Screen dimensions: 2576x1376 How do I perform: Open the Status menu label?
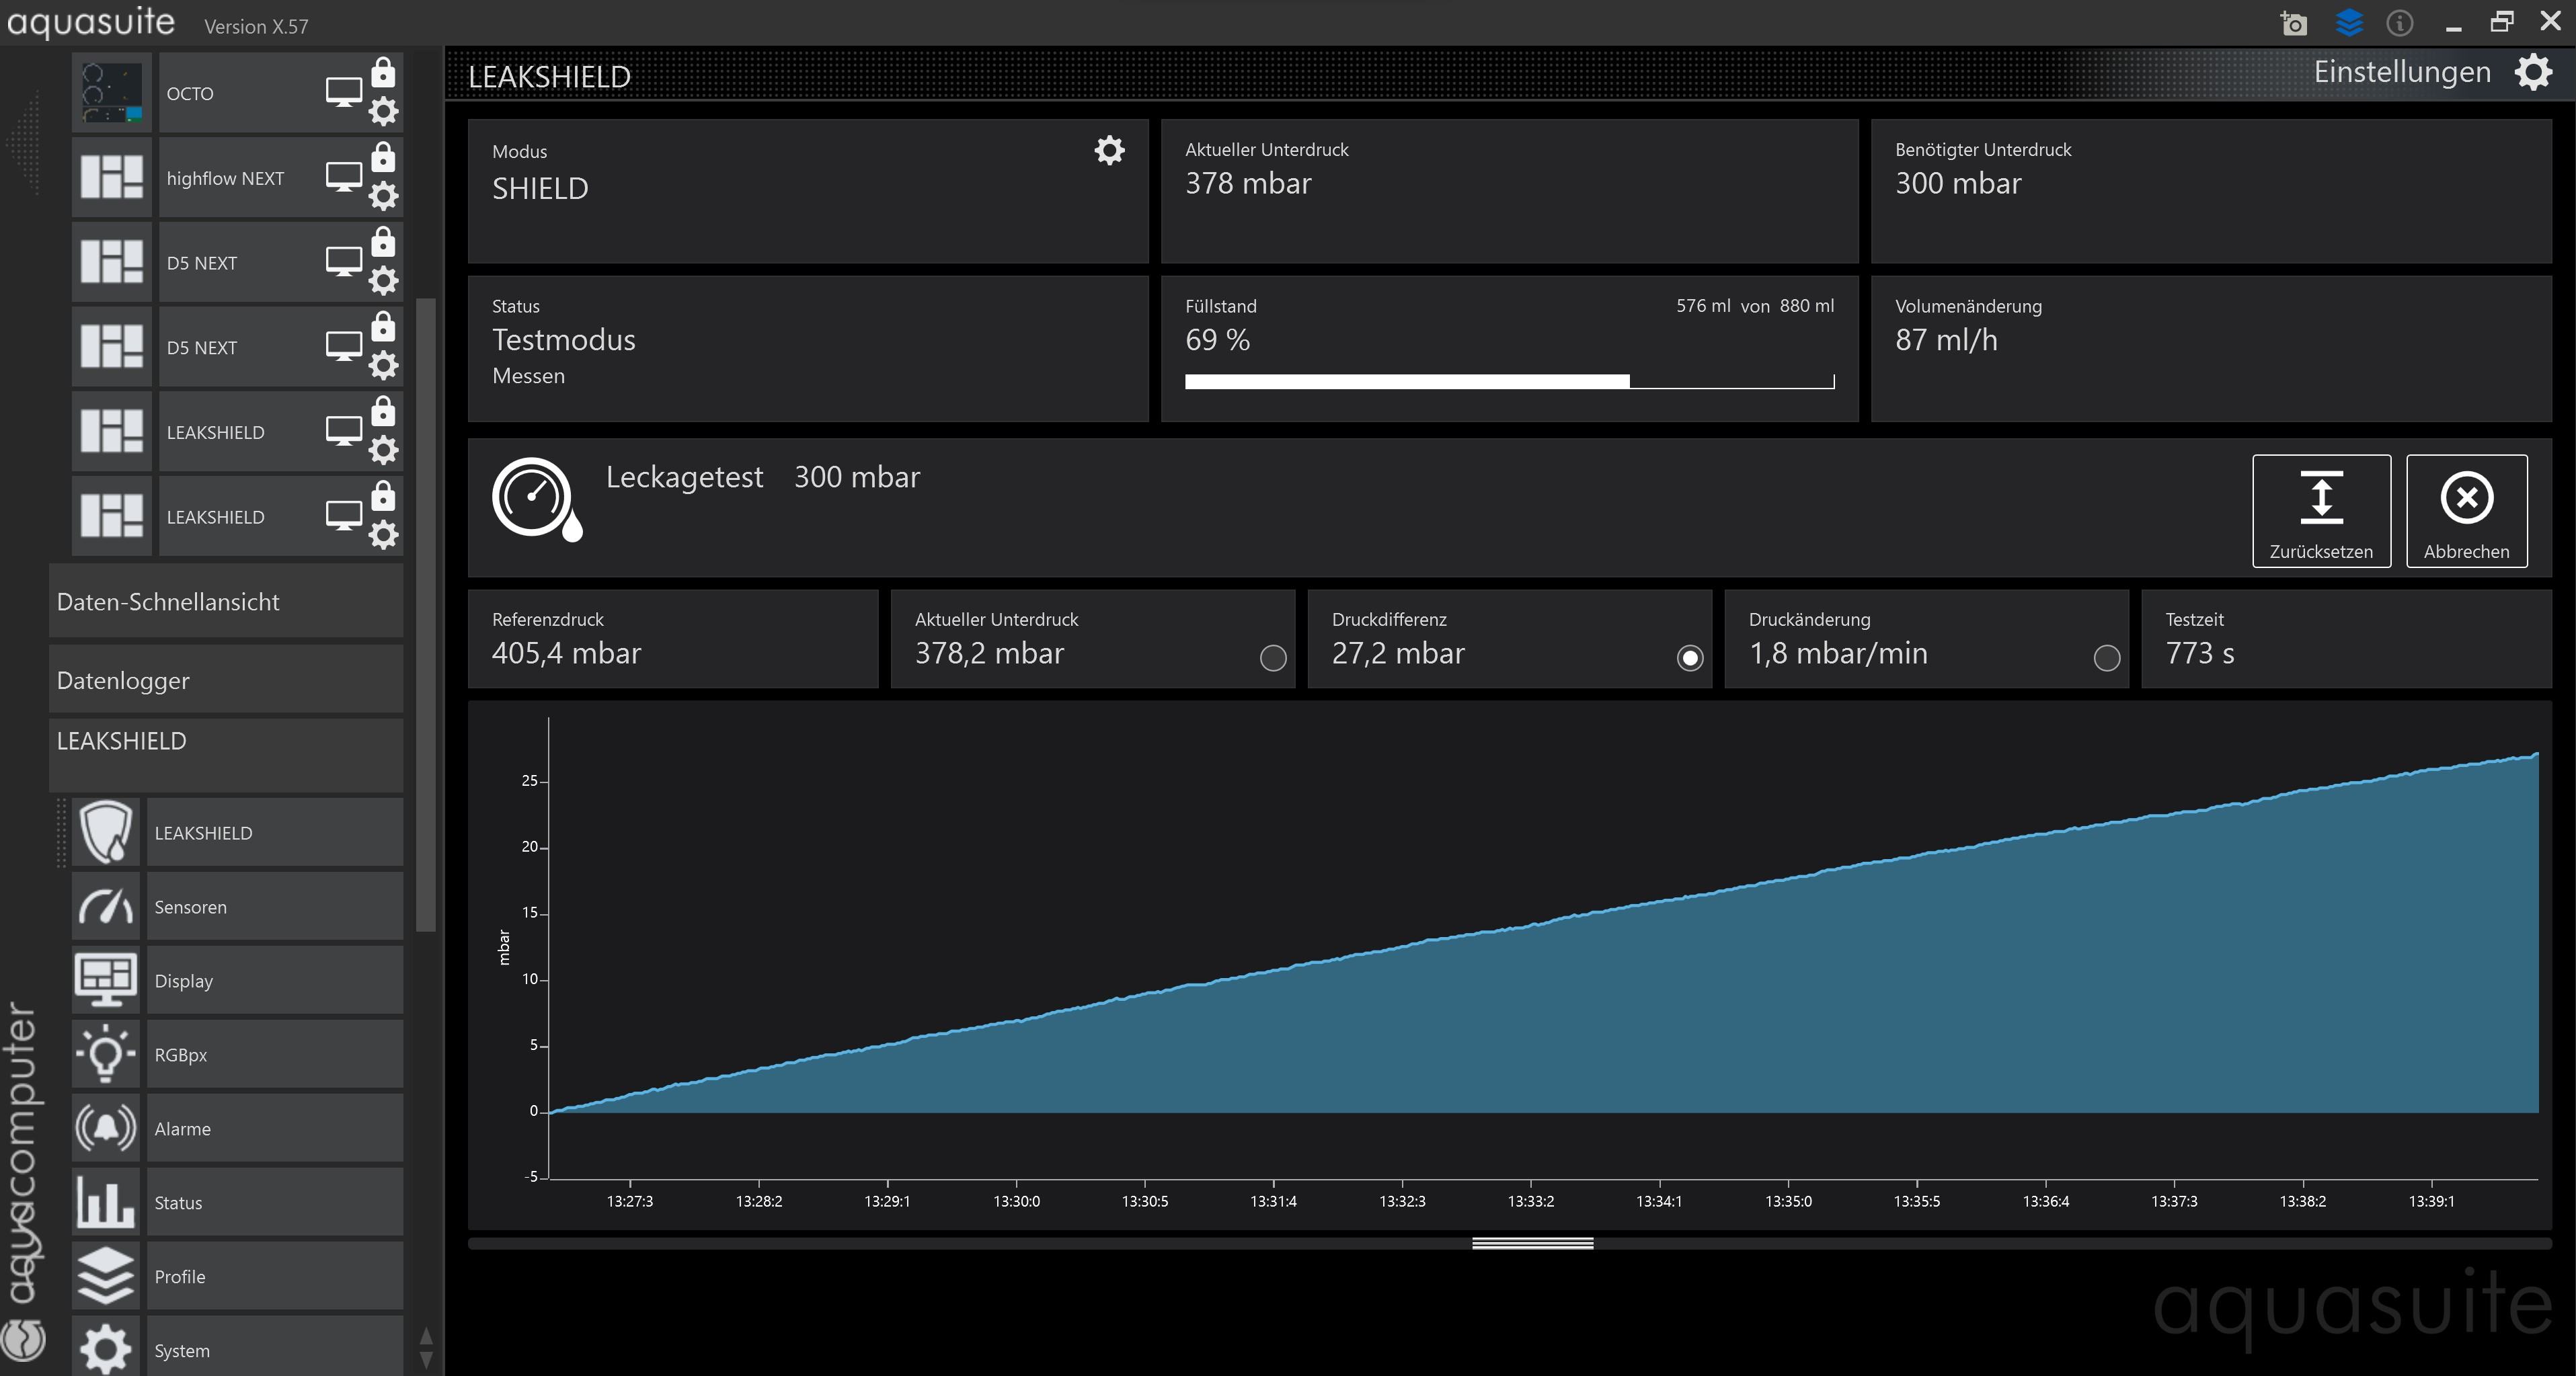(178, 1203)
